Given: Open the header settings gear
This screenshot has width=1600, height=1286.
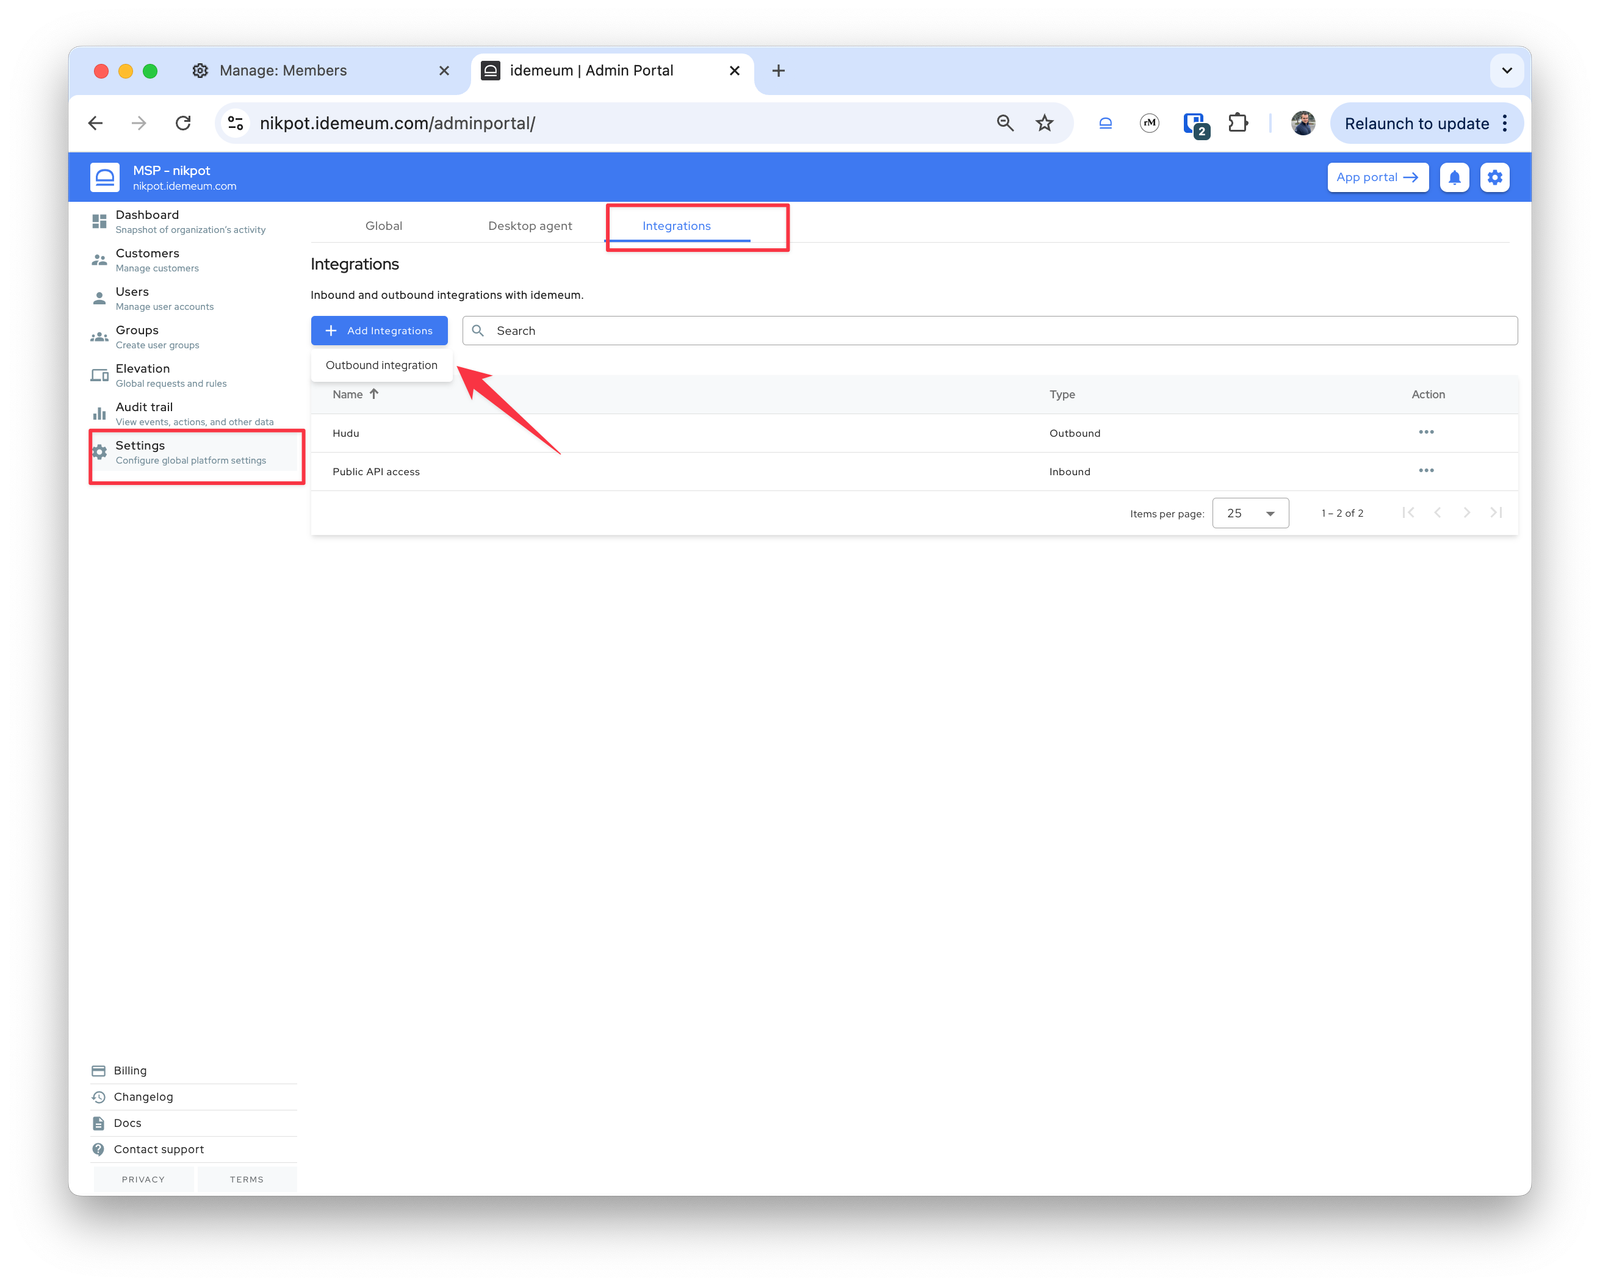Looking at the screenshot, I should 1495,177.
